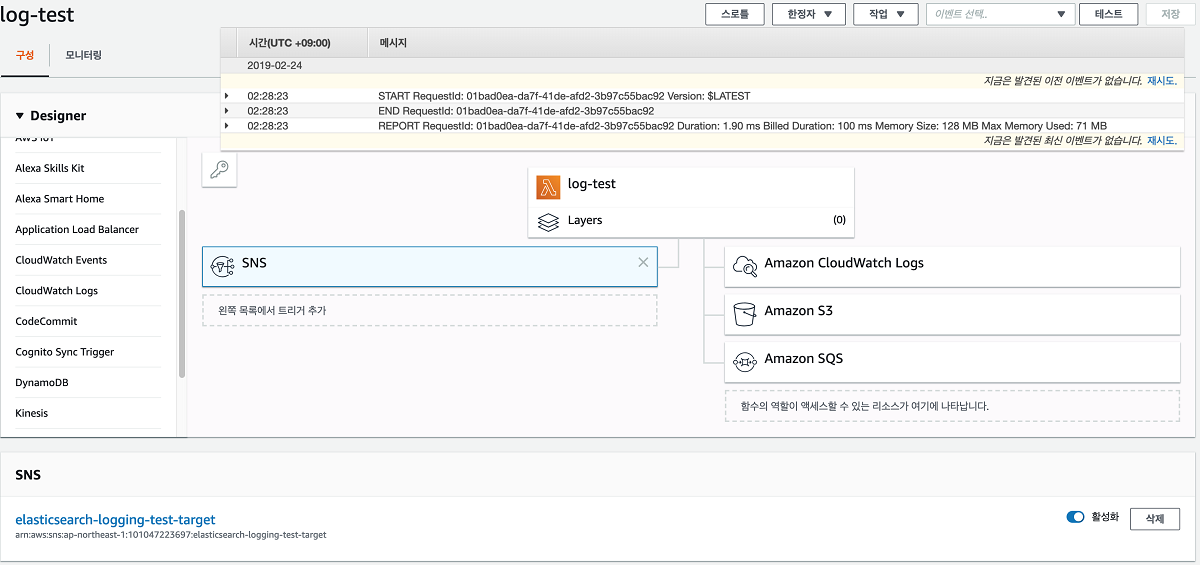Open the 작업 dropdown menu
The height and width of the screenshot is (565, 1200).
tap(885, 14)
